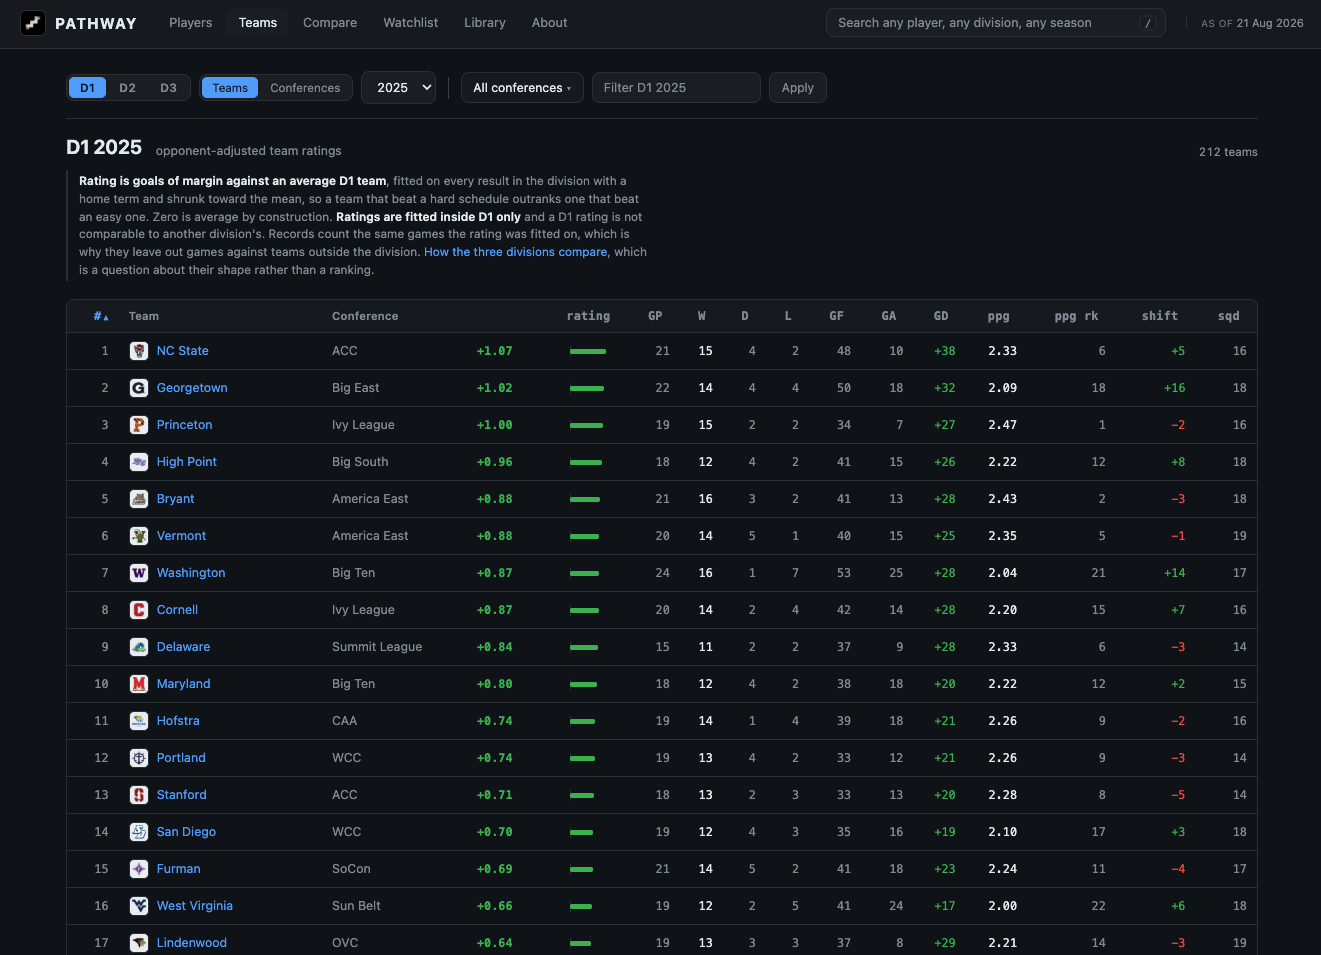Image resolution: width=1321 pixels, height=955 pixels.
Task: Switch to the Conferences view
Action: pos(305,88)
